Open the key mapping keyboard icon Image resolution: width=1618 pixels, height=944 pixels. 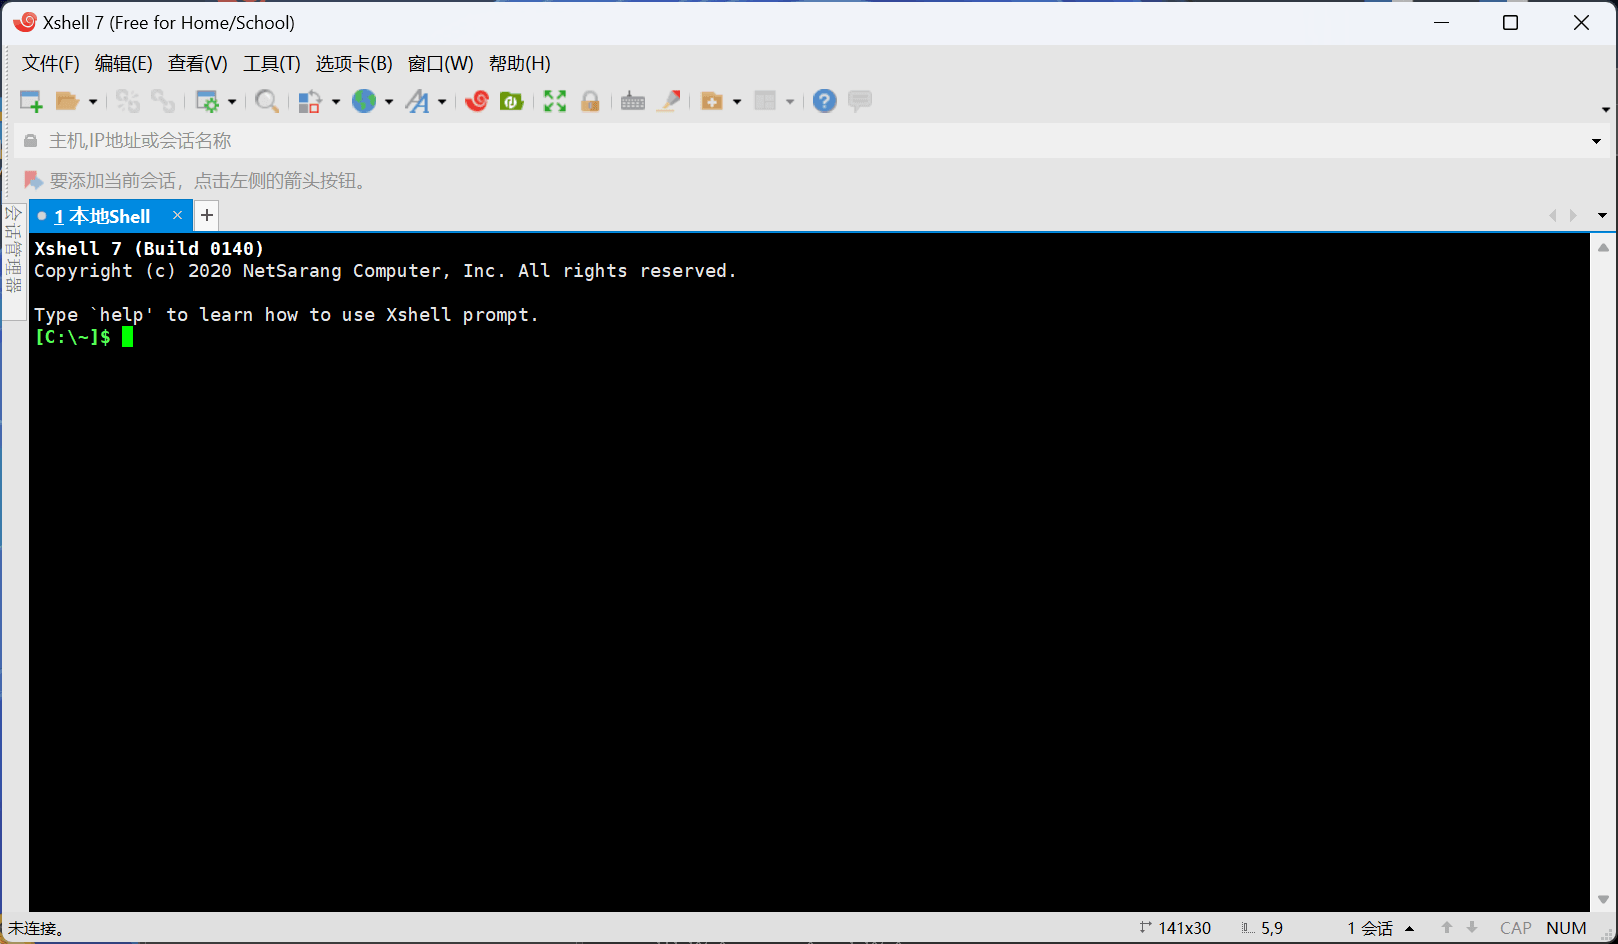coord(633,101)
